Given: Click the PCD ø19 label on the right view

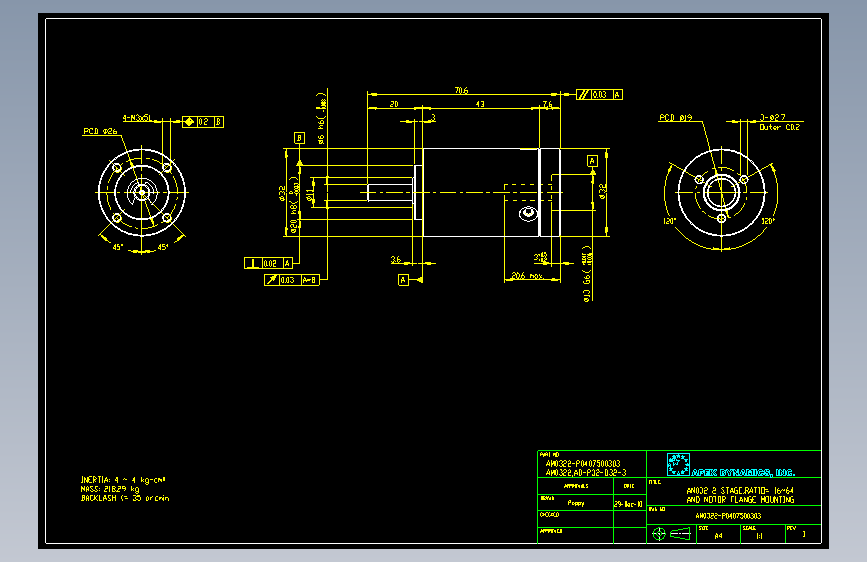Looking at the screenshot, I should click(x=675, y=117).
